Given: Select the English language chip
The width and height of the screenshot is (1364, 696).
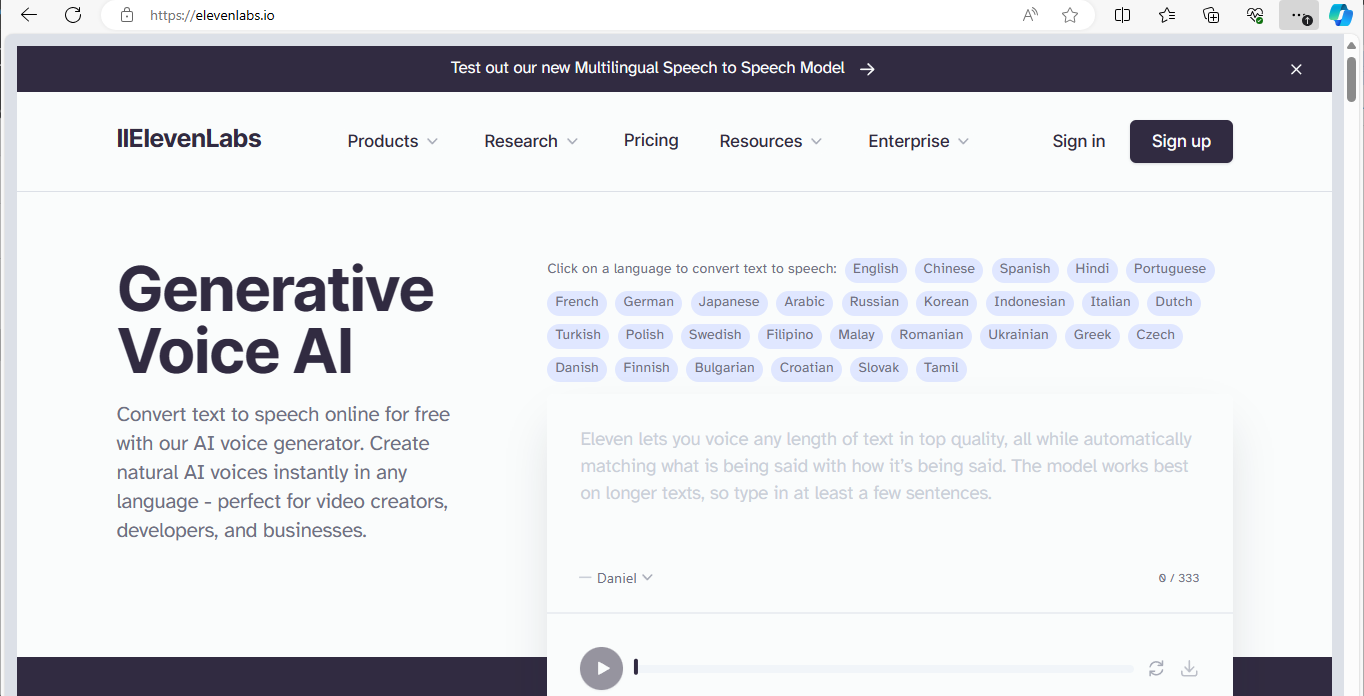Looking at the screenshot, I should coord(875,269).
